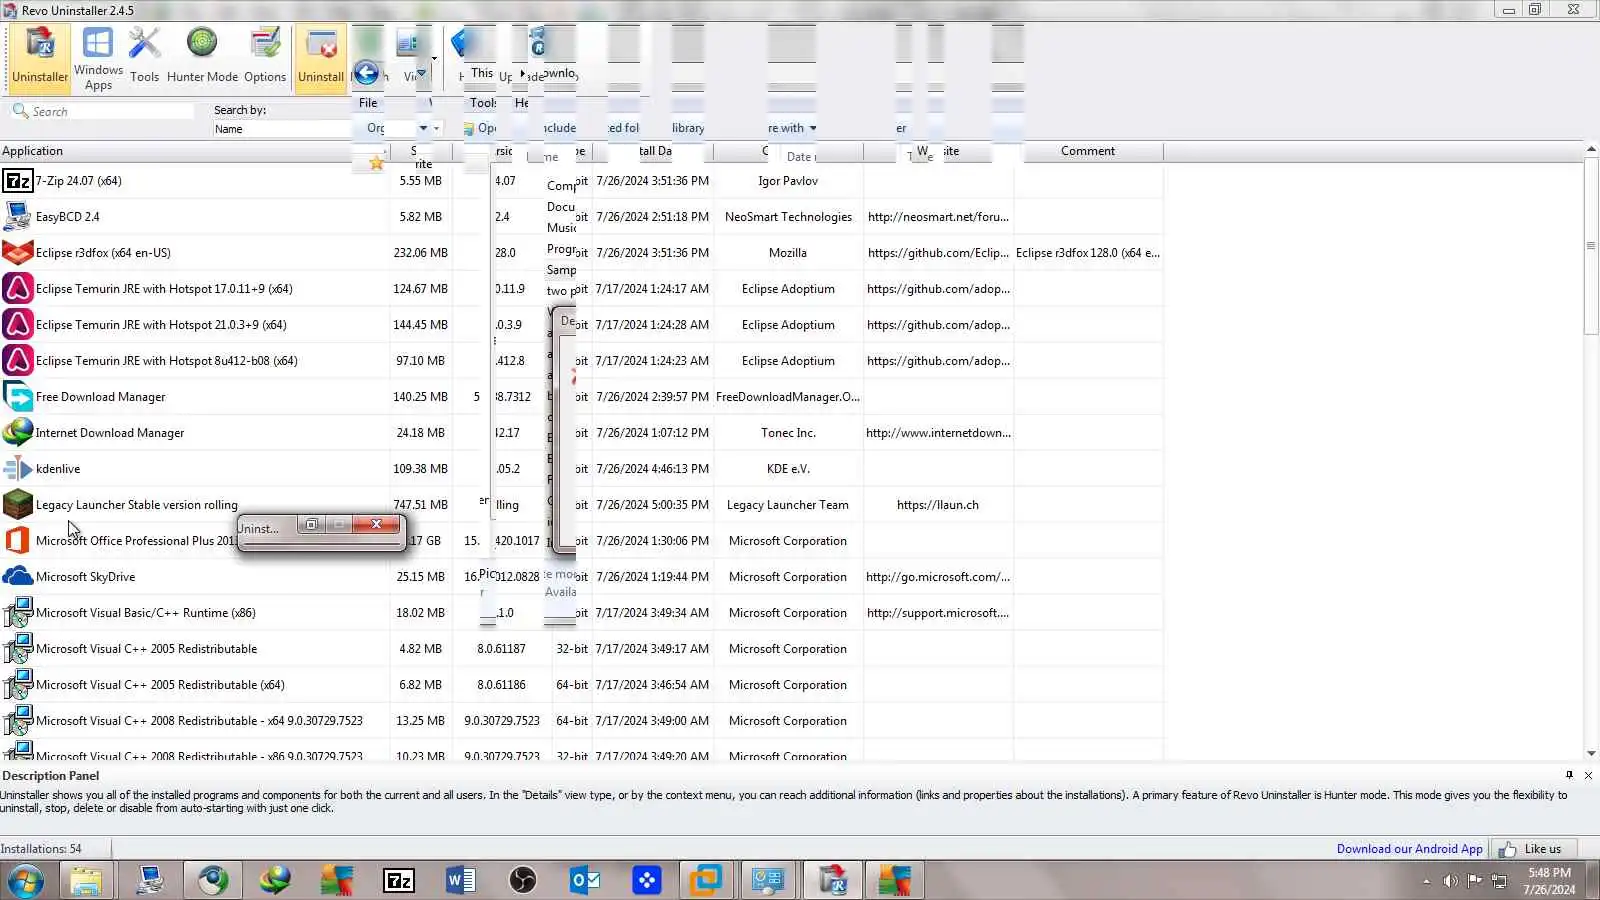1600x900 pixels.
Task: Pin the Description Panel
Action: (x=1569, y=775)
